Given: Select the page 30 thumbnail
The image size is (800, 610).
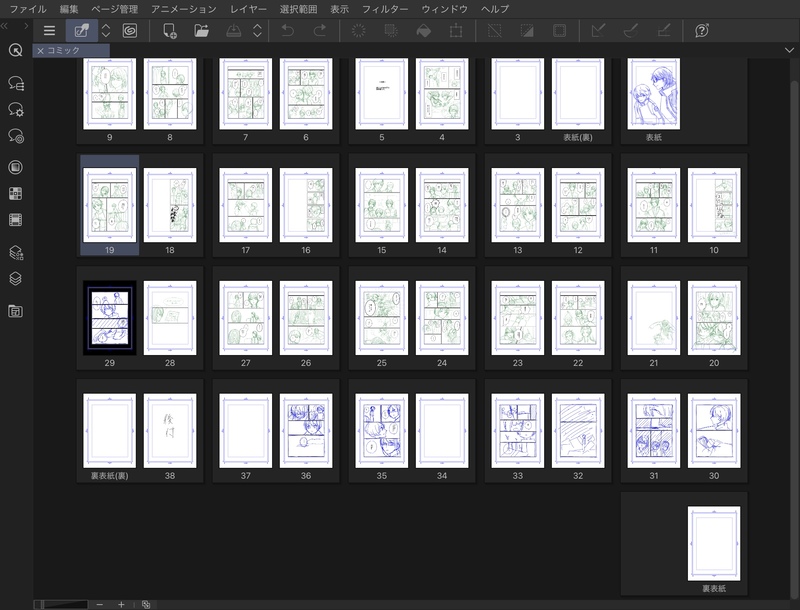Looking at the screenshot, I should [714, 430].
